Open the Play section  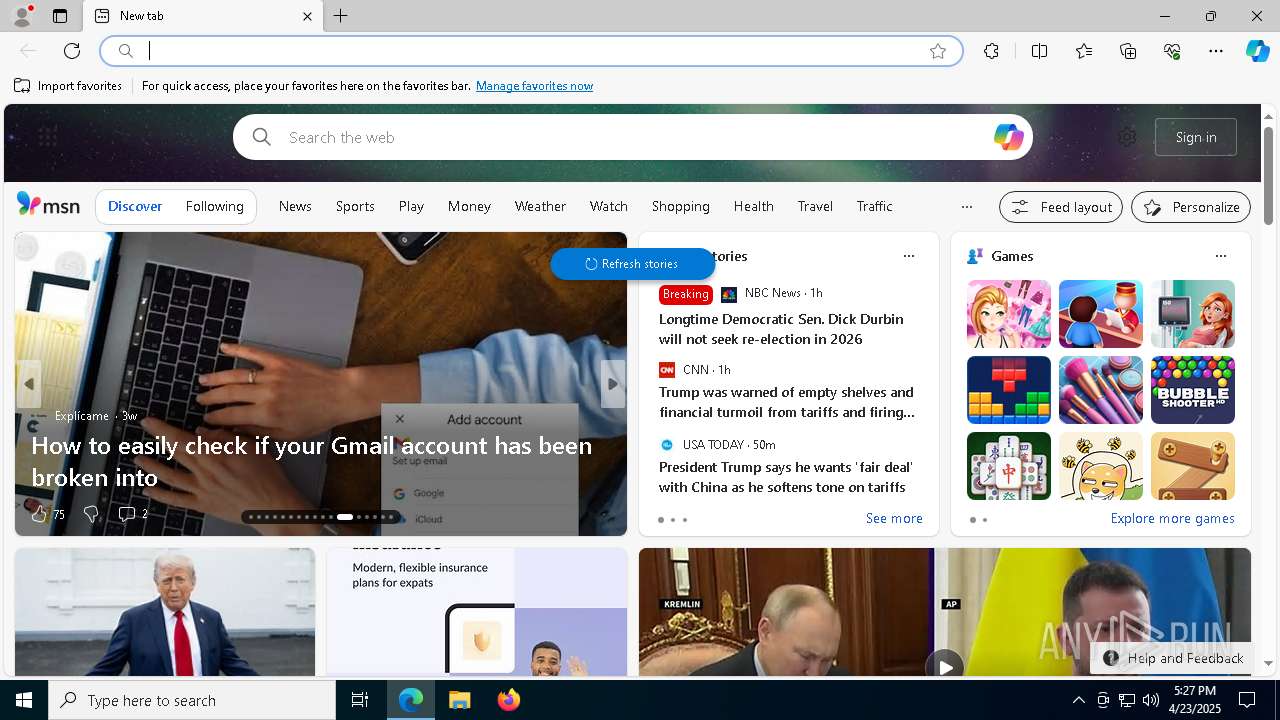pos(411,206)
